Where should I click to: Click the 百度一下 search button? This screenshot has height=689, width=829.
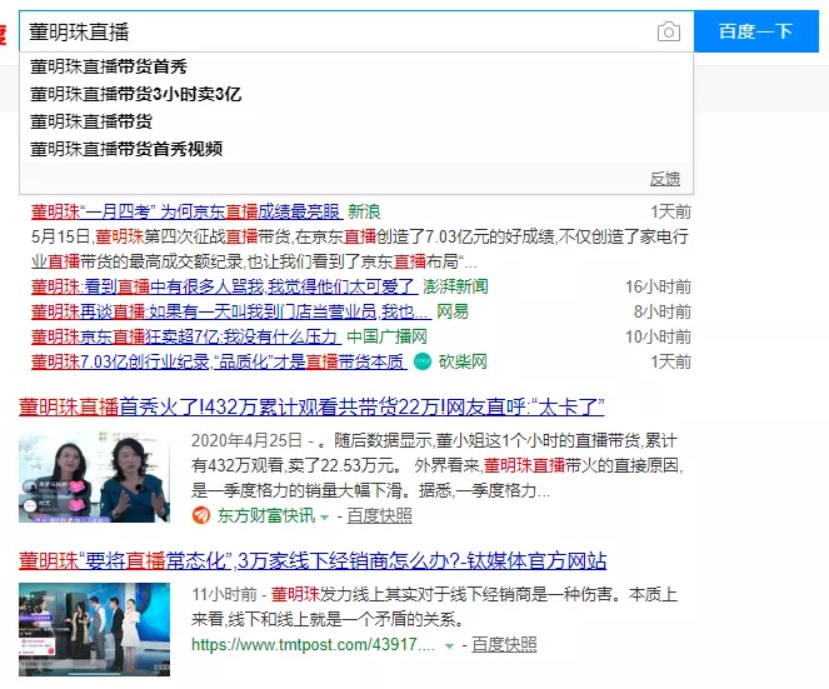[x=756, y=31]
